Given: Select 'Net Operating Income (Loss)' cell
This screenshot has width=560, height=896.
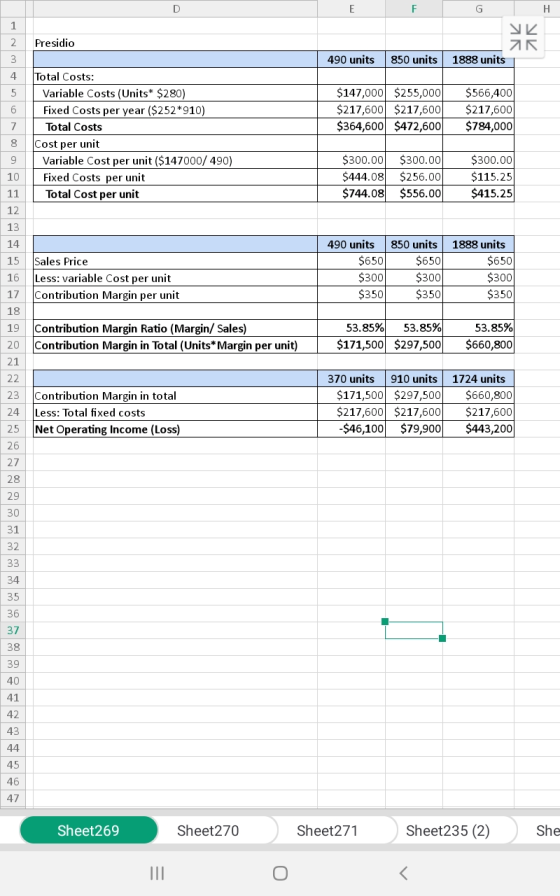Looking at the screenshot, I should 175,429.
